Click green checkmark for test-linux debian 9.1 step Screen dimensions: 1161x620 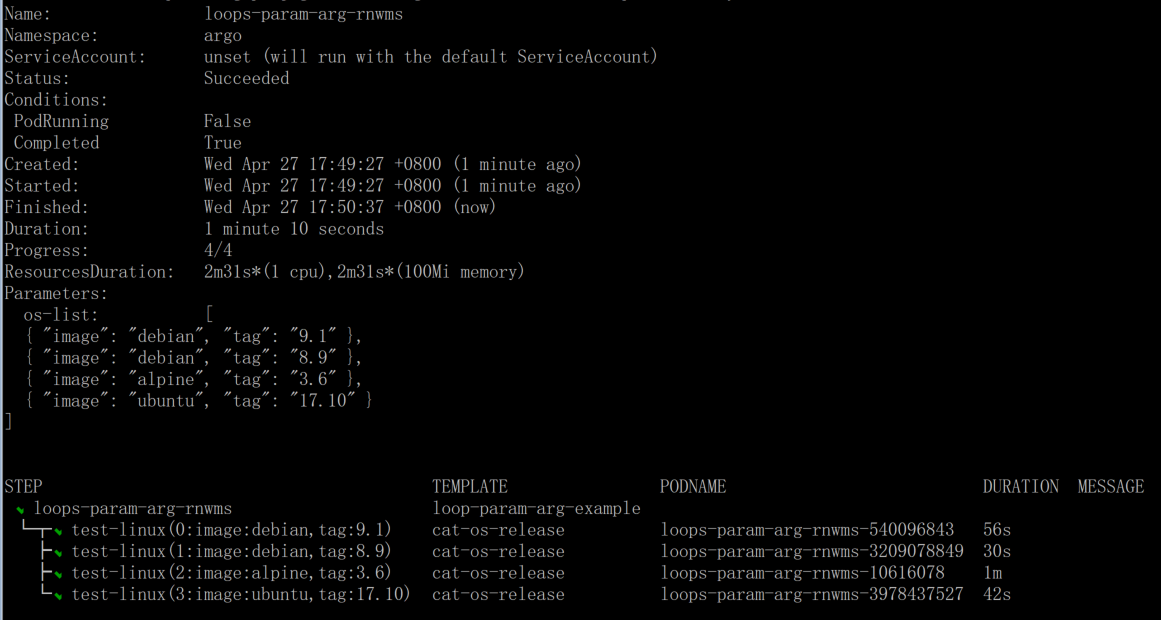pyautogui.click(x=57, y=532)
